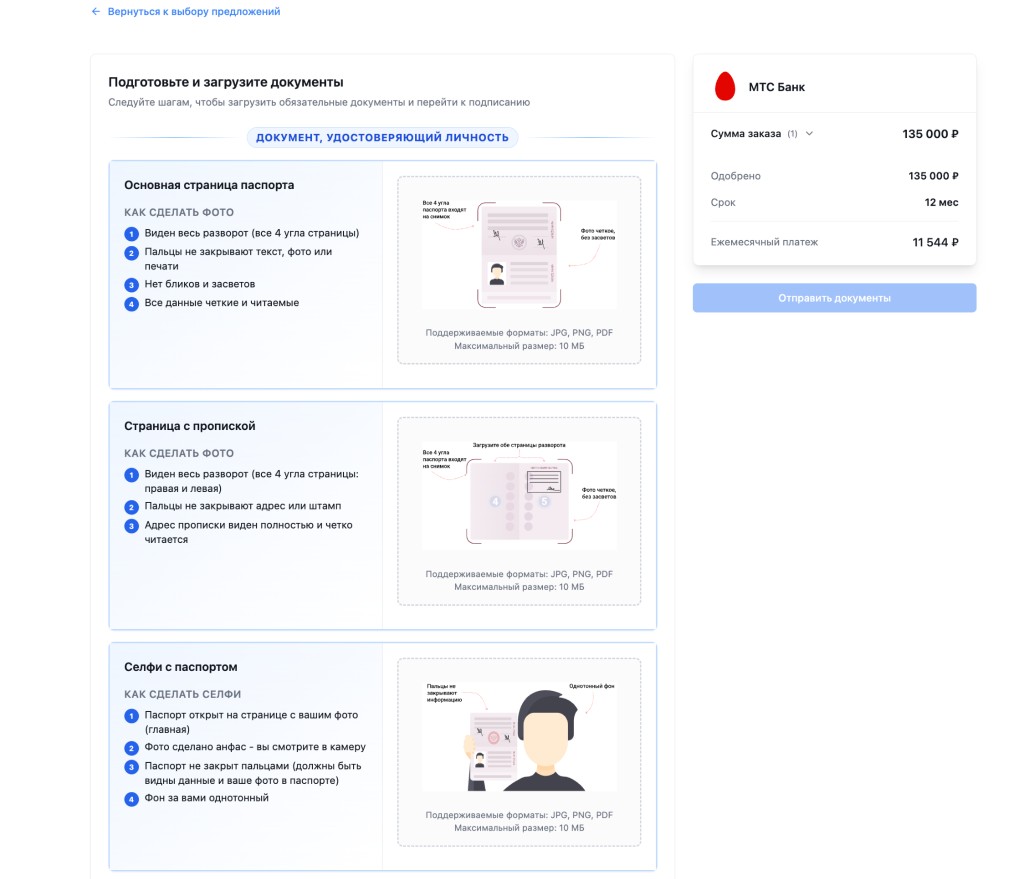The height and width of the screenshot is (879, 1024).
Task: Click step circle 3 'Нет бликов и засветов'
Action: click(x=130, y=283)
